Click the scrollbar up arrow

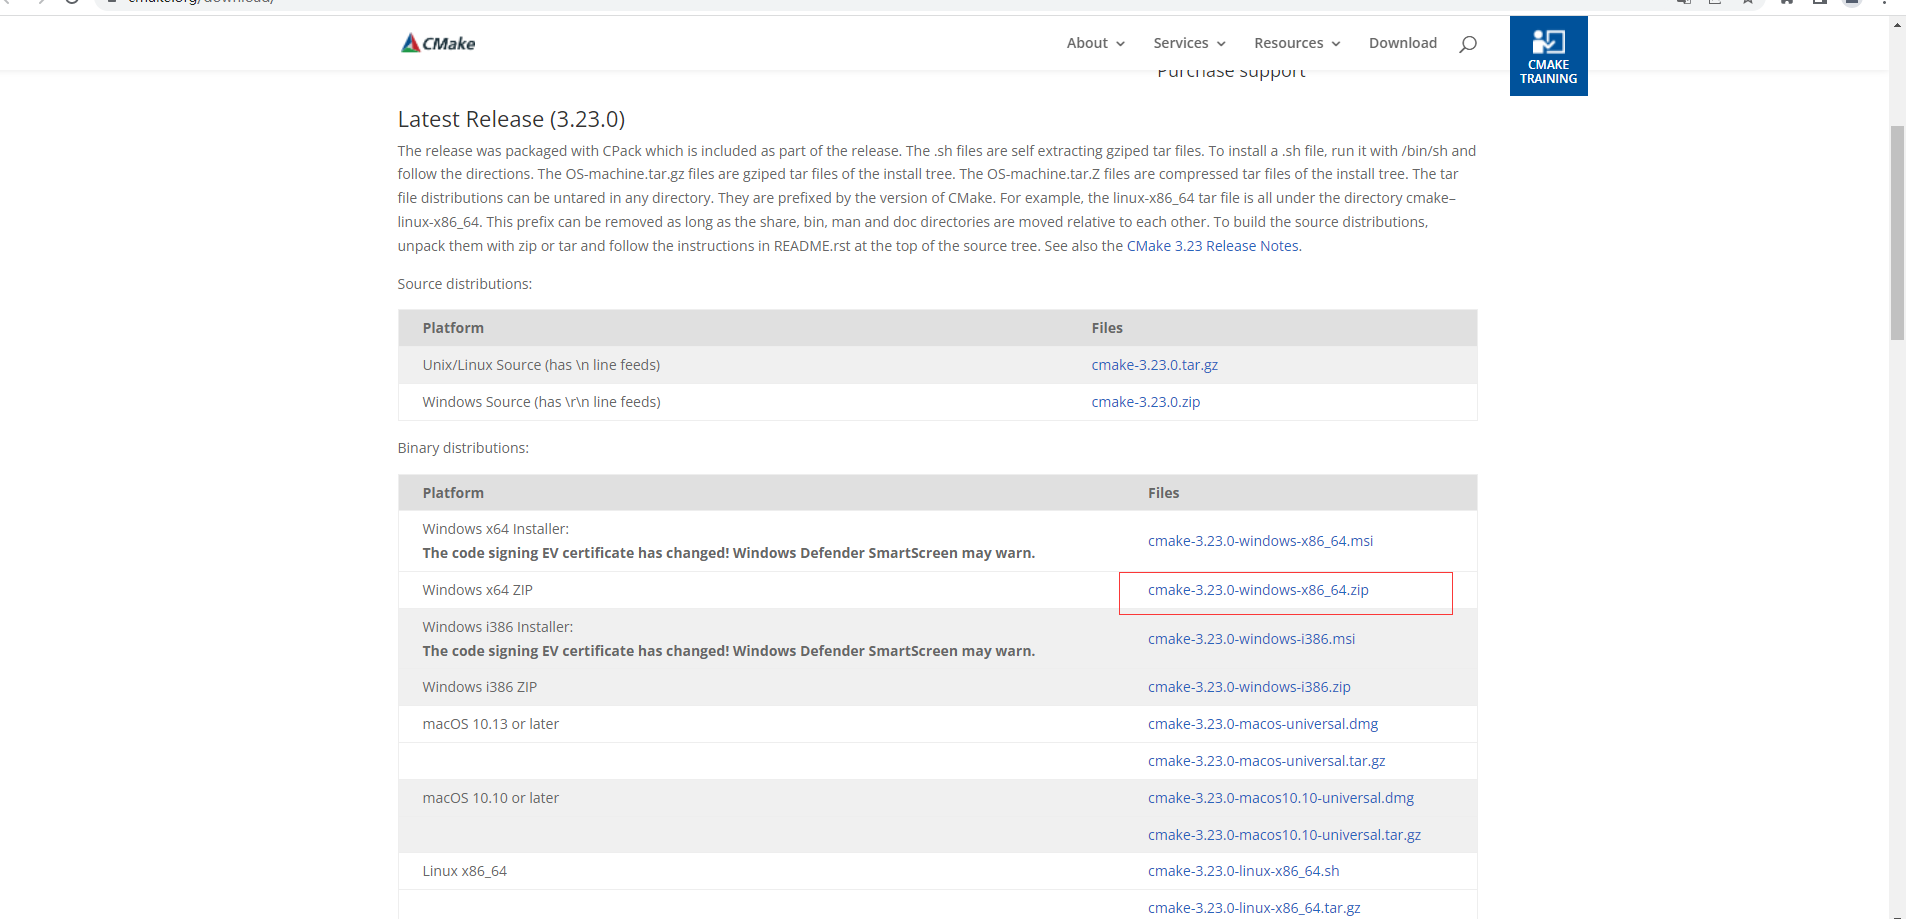1897,24
